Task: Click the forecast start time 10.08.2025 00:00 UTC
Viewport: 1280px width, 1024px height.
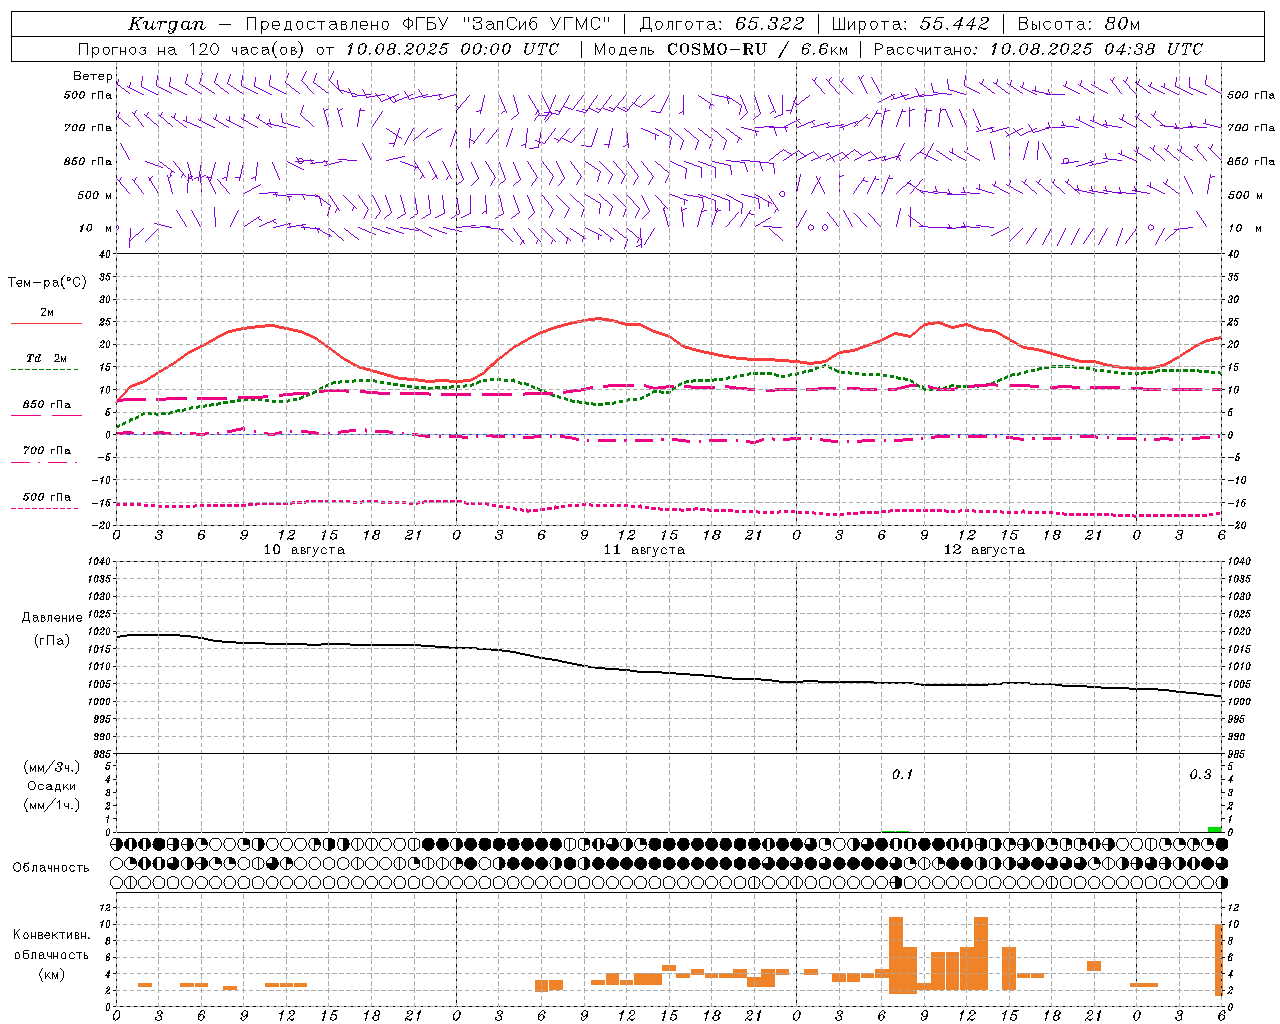Action: [452, 49]
